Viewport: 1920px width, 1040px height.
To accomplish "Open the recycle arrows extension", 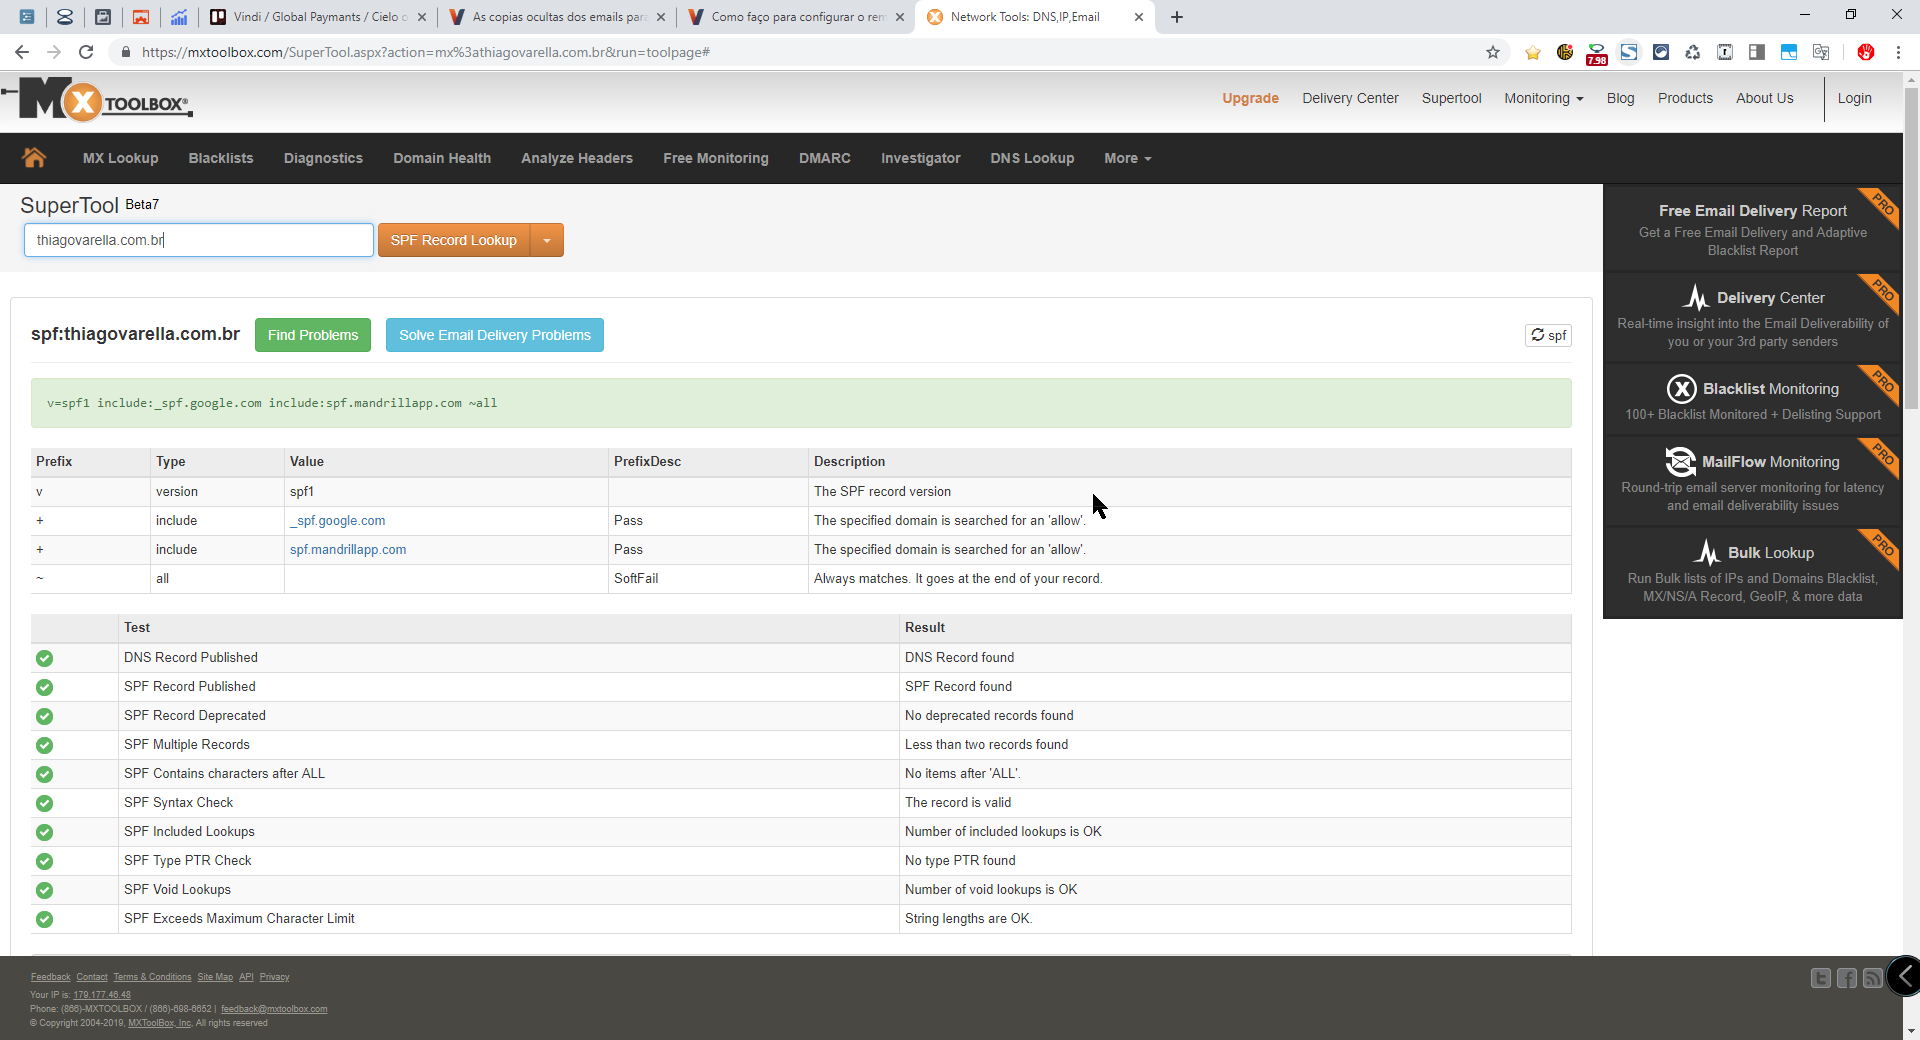I will pos(1693,52).
